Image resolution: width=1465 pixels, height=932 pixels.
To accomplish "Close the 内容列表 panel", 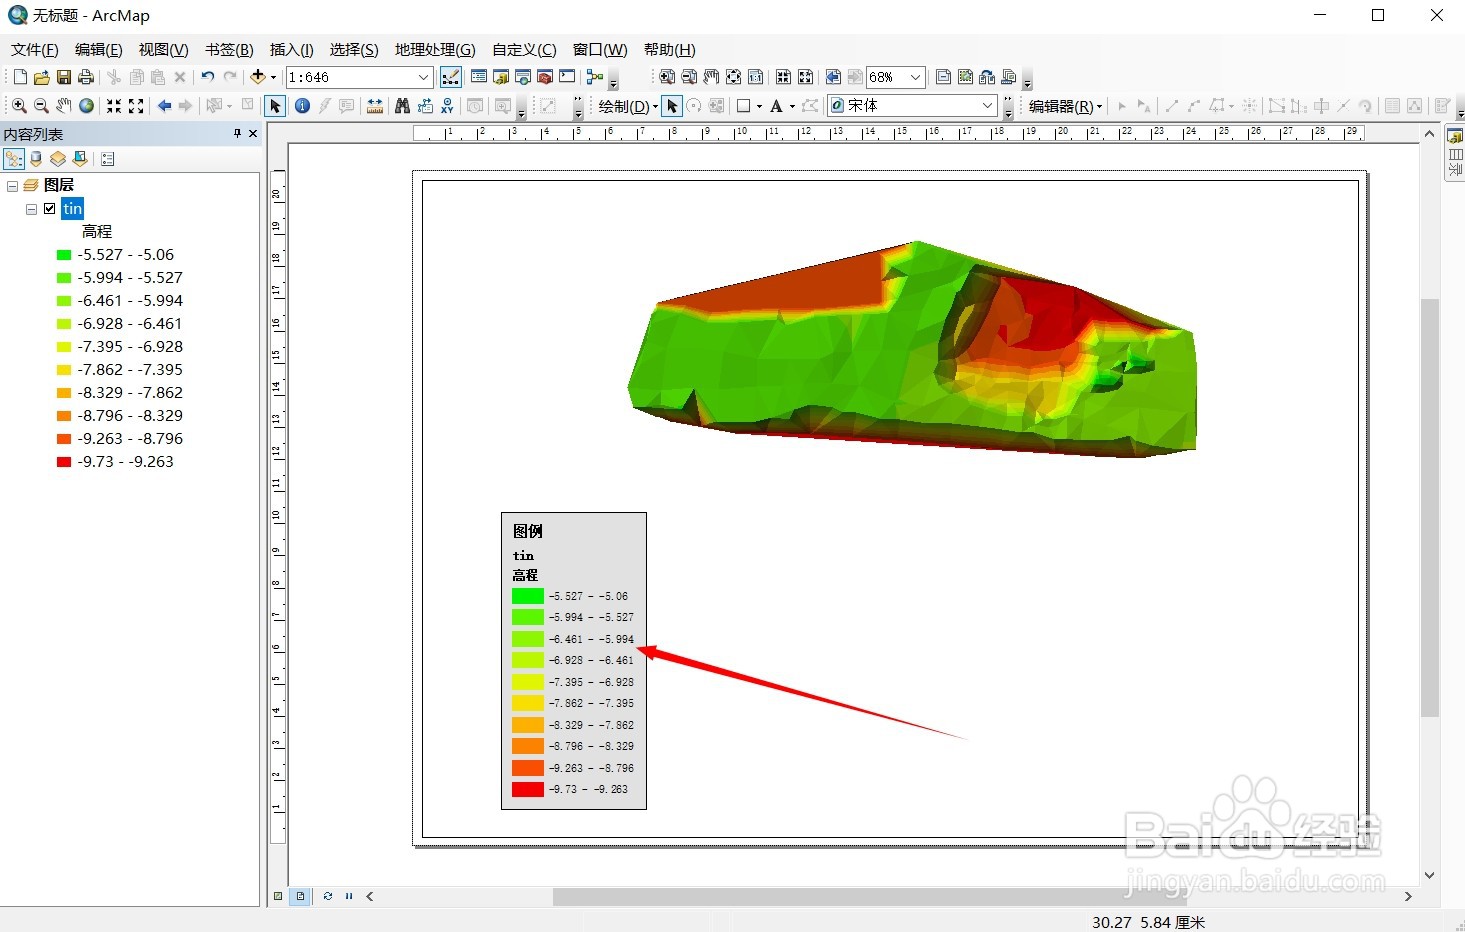I will click(253, 133).
